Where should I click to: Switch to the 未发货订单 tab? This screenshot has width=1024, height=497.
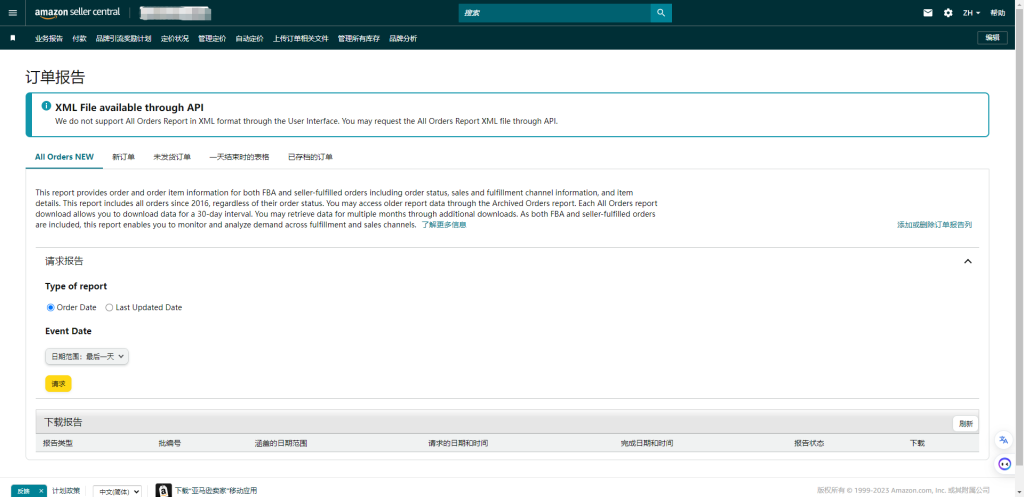(x=172, y=157)
